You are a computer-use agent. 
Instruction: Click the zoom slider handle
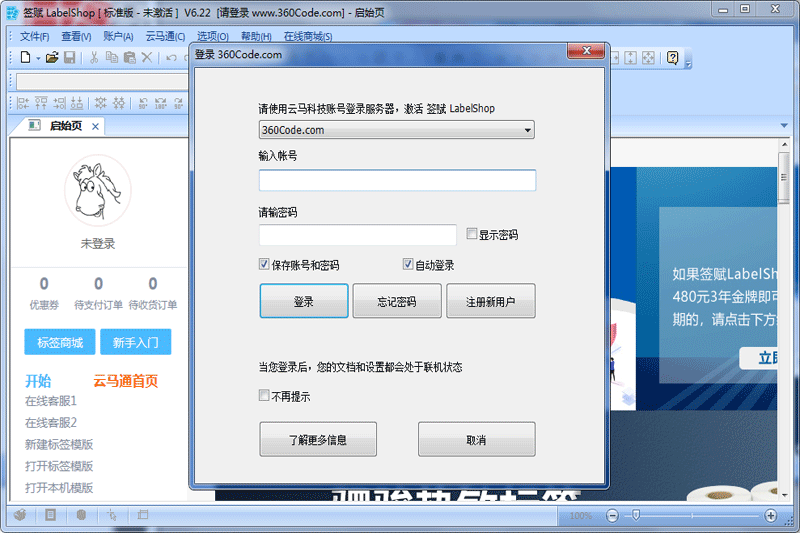636,516
